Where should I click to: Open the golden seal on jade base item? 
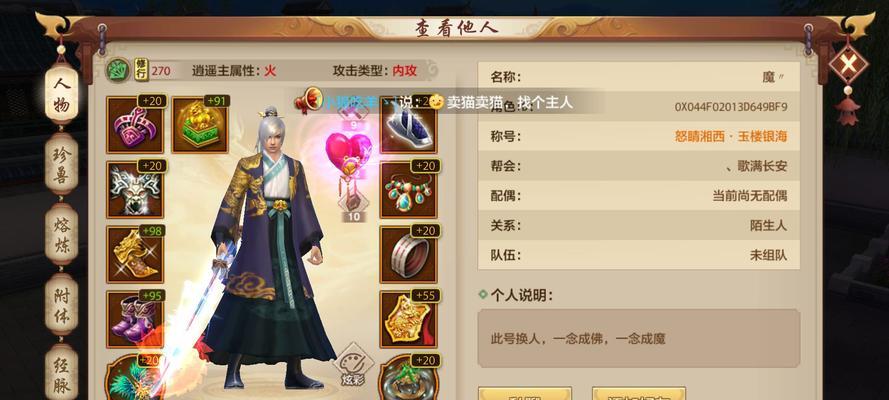click(x=200, y=125)
